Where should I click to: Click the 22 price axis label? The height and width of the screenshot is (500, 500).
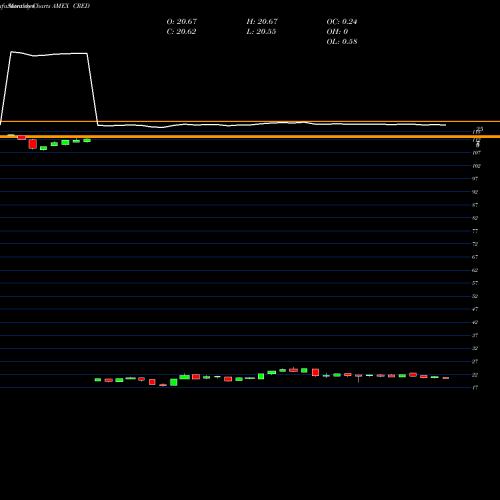475,375
